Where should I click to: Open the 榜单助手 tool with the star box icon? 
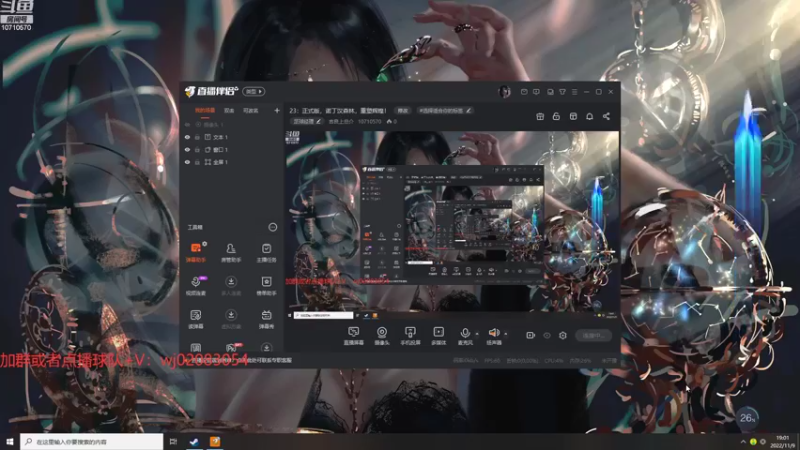click(x=266, y=286)
